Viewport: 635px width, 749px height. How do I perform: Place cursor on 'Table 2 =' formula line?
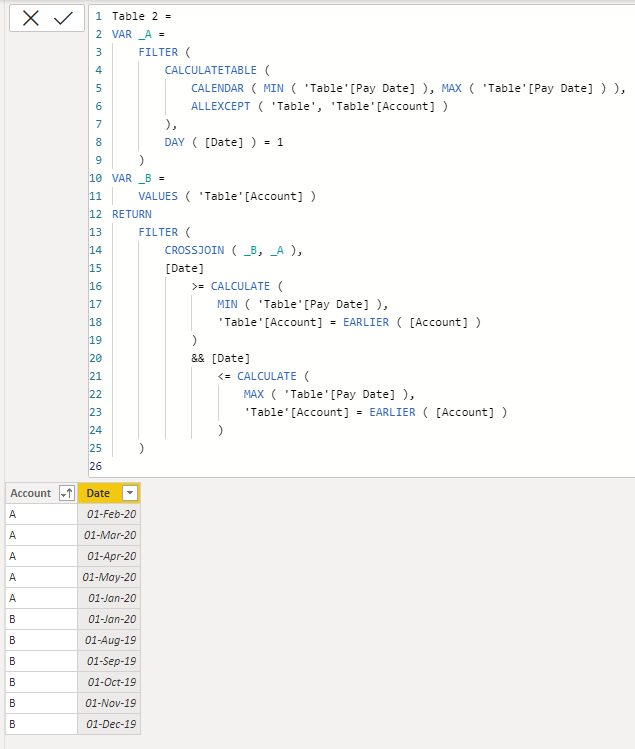tap(141, 16)
